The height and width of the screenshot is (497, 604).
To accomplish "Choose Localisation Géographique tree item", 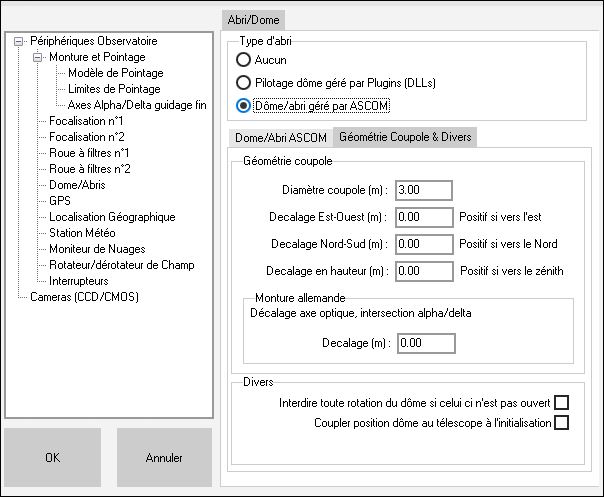I will [x=112, y=217].
